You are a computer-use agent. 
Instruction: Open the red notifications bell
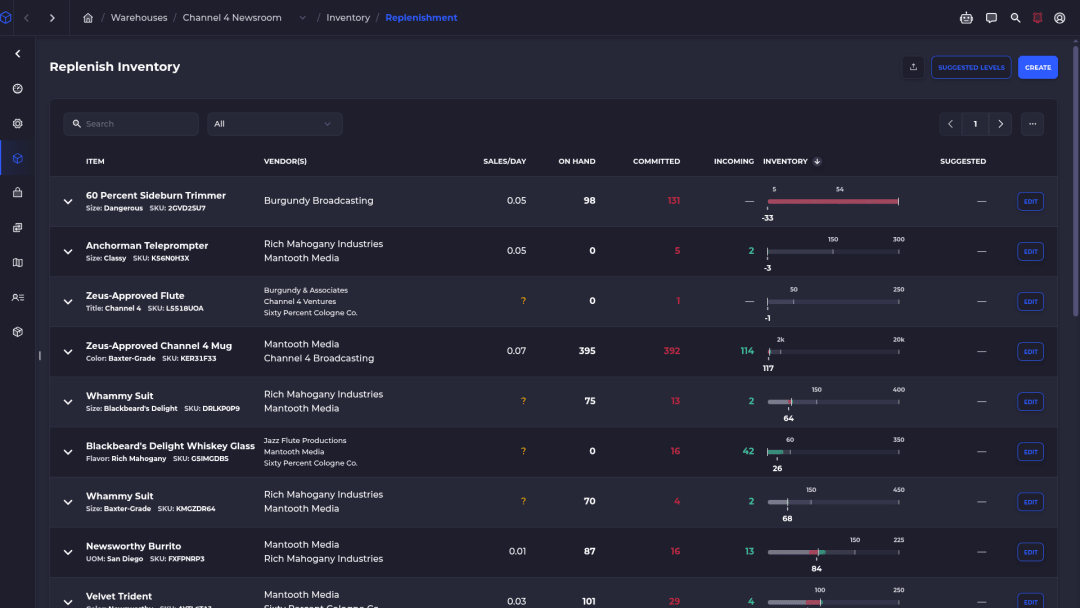pyautogui.click(x=1037, y=18)
